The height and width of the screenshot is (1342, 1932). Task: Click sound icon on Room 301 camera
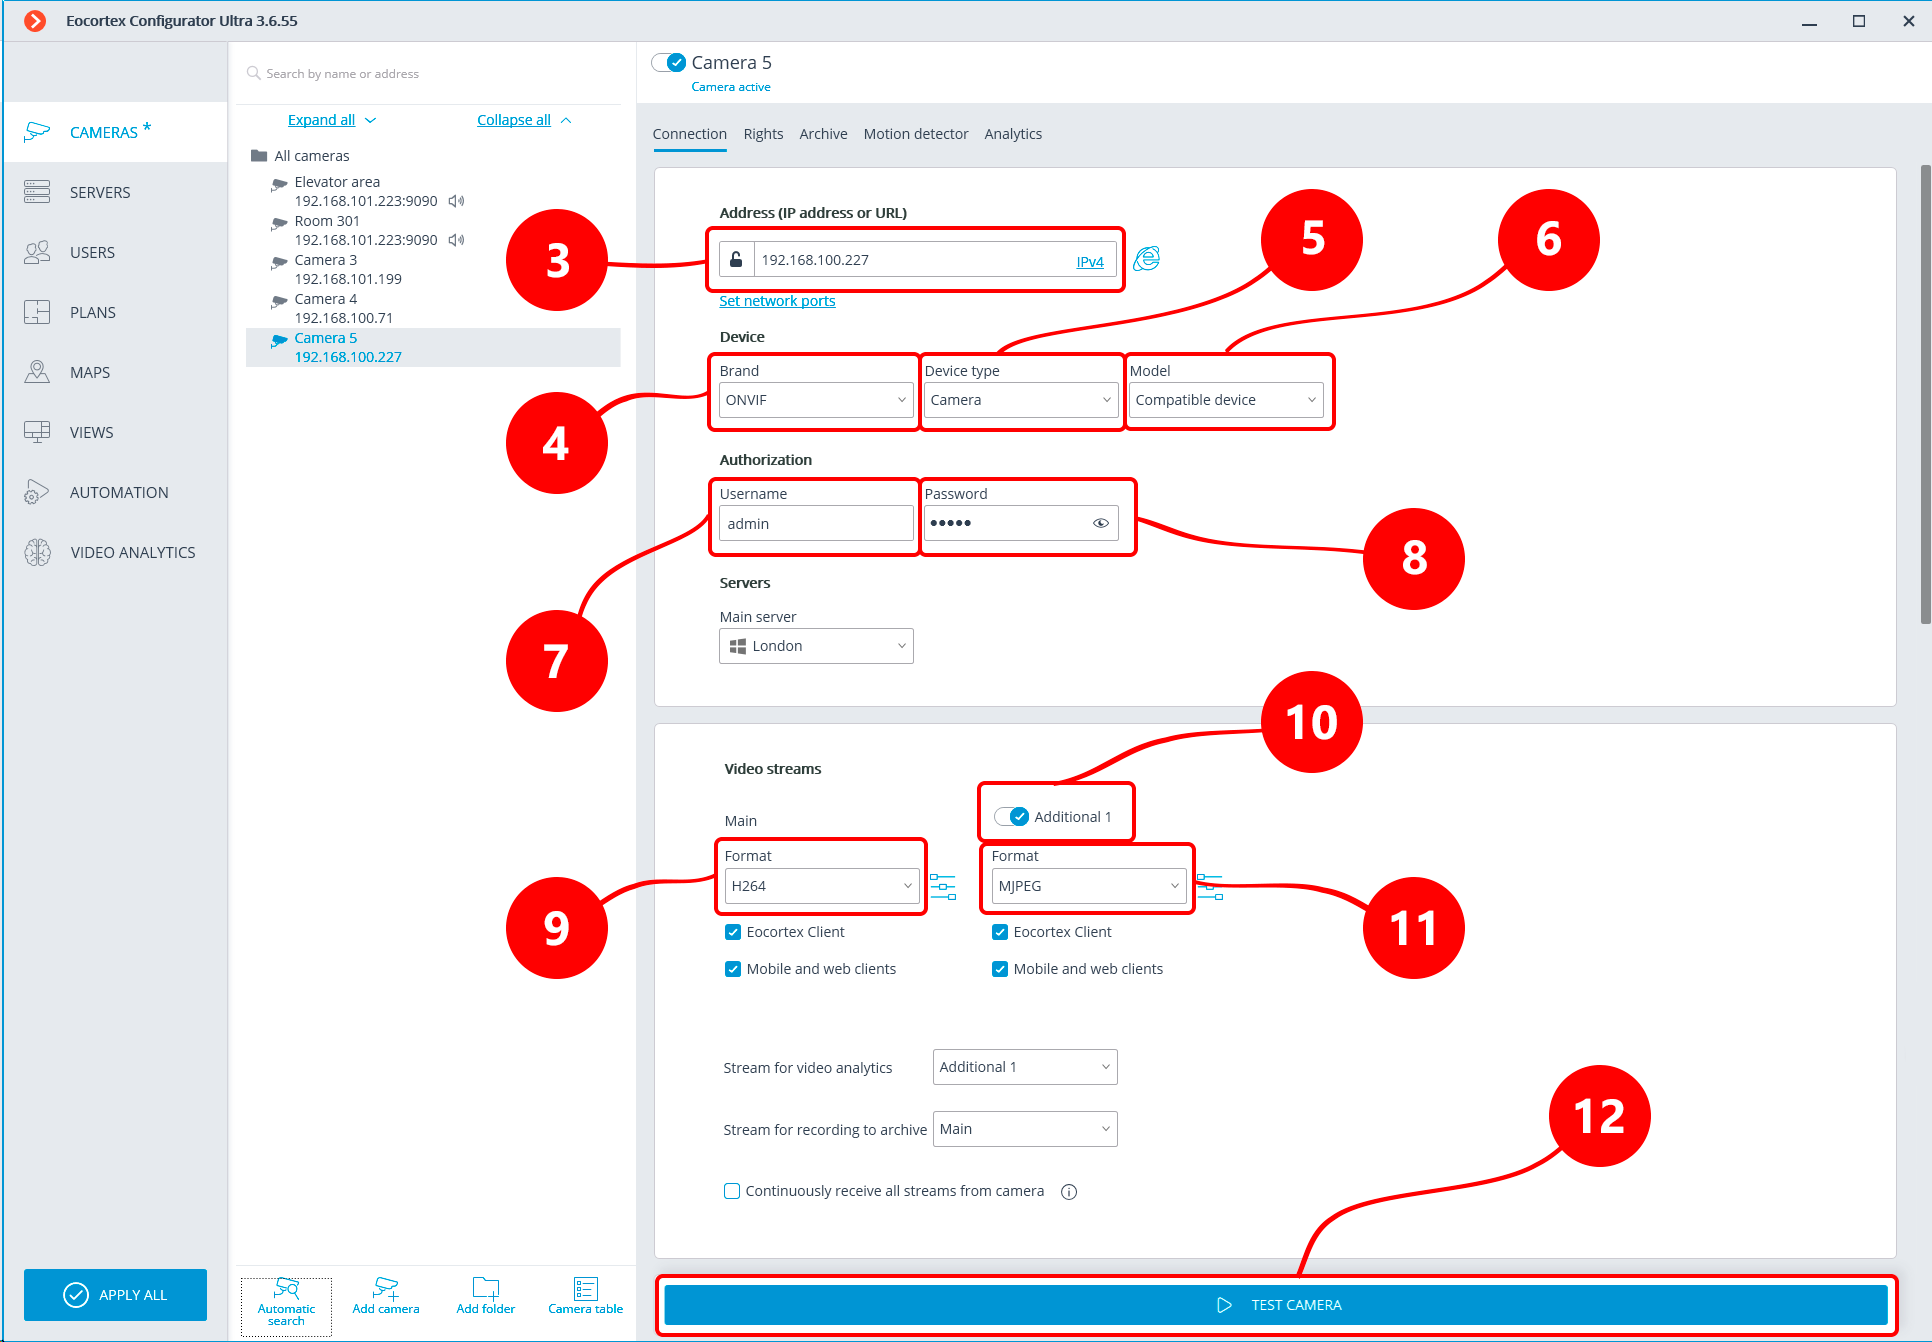(x=456, y=240)
